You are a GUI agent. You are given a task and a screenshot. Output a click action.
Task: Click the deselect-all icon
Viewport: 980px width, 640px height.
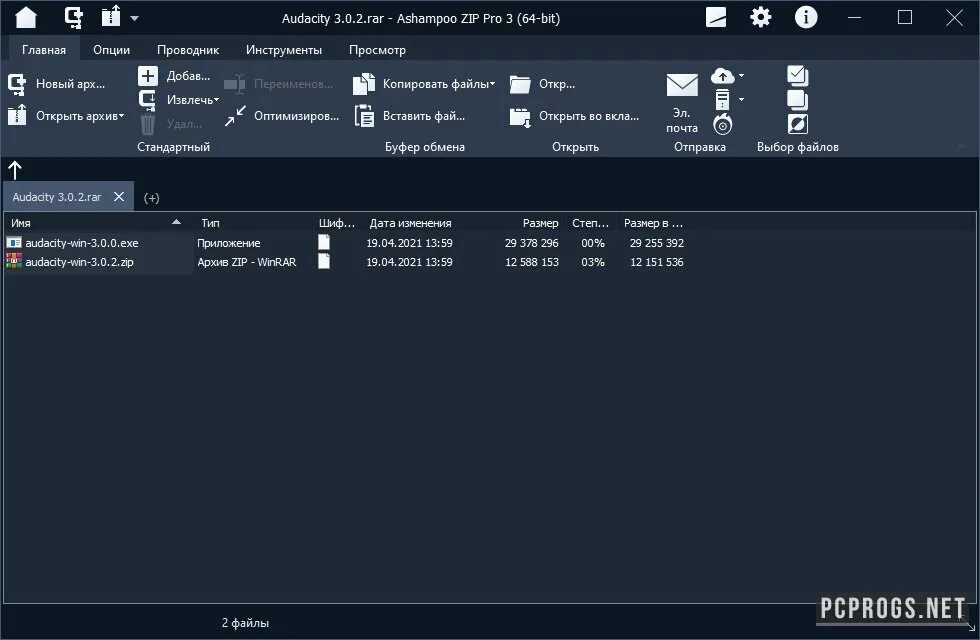click(x=798, y=100)
